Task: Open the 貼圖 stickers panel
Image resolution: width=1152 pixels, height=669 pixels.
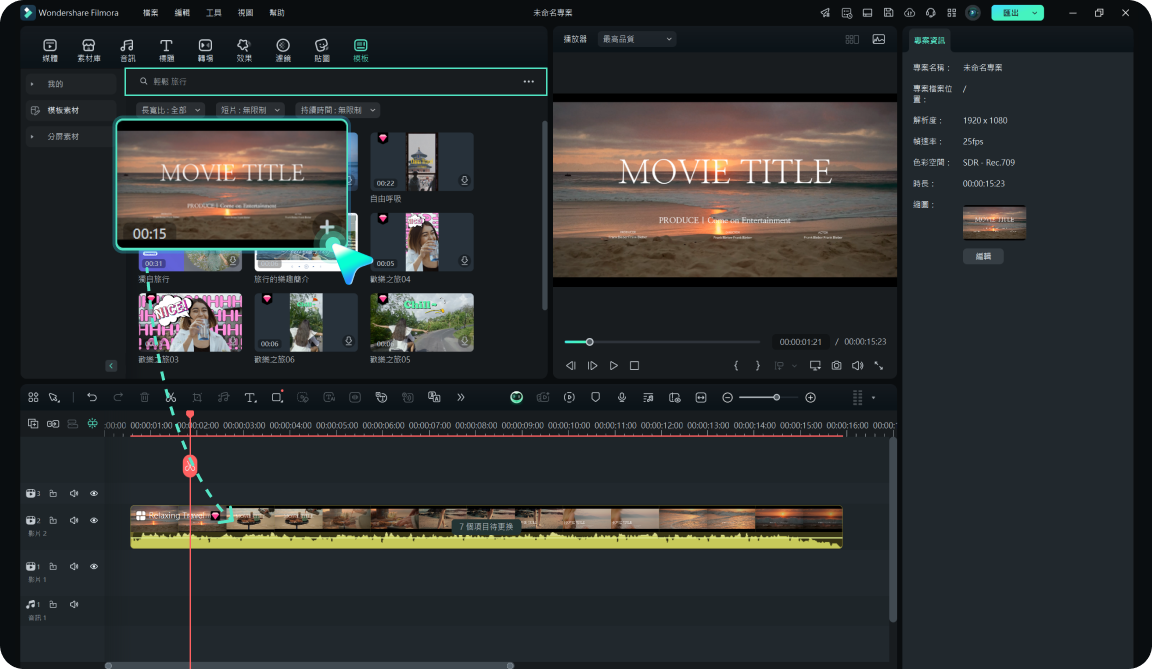Action: pyautogui.click(x=322, y=50)
